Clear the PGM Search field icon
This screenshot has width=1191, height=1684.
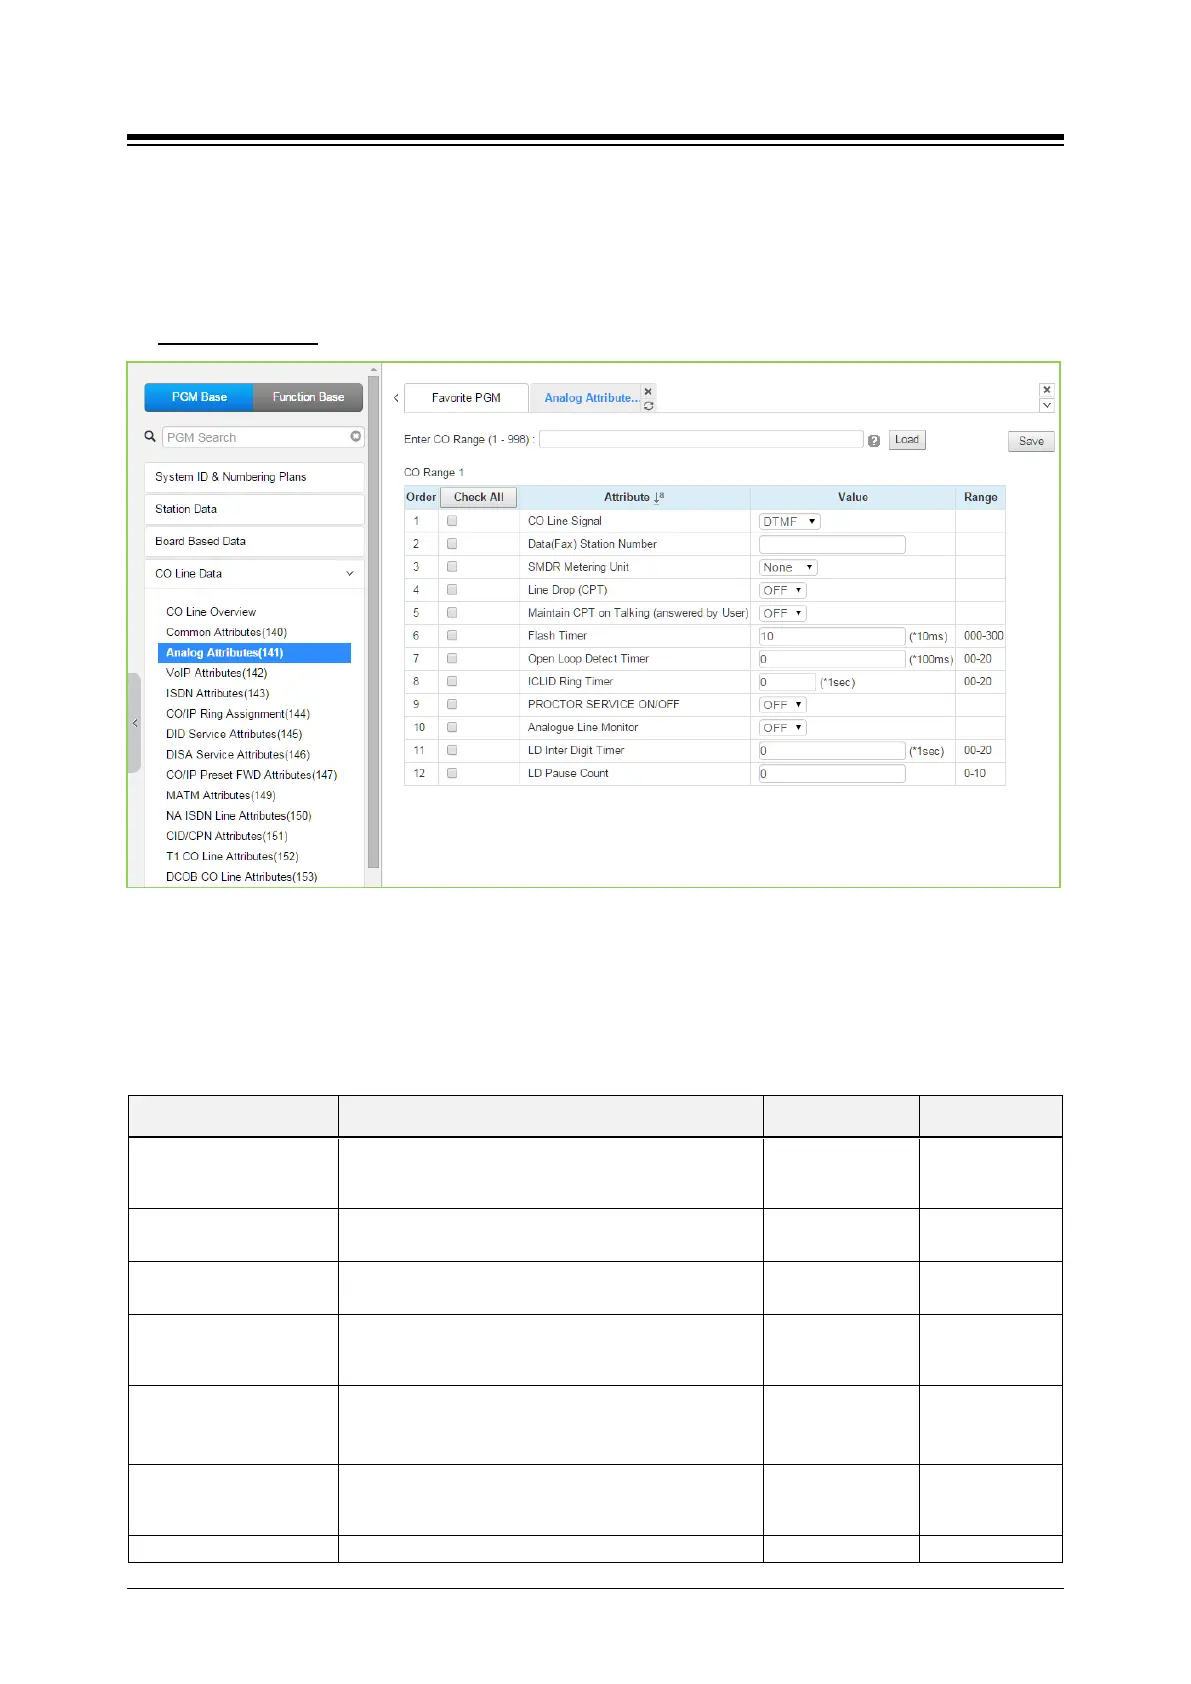(x=355, y=437)
